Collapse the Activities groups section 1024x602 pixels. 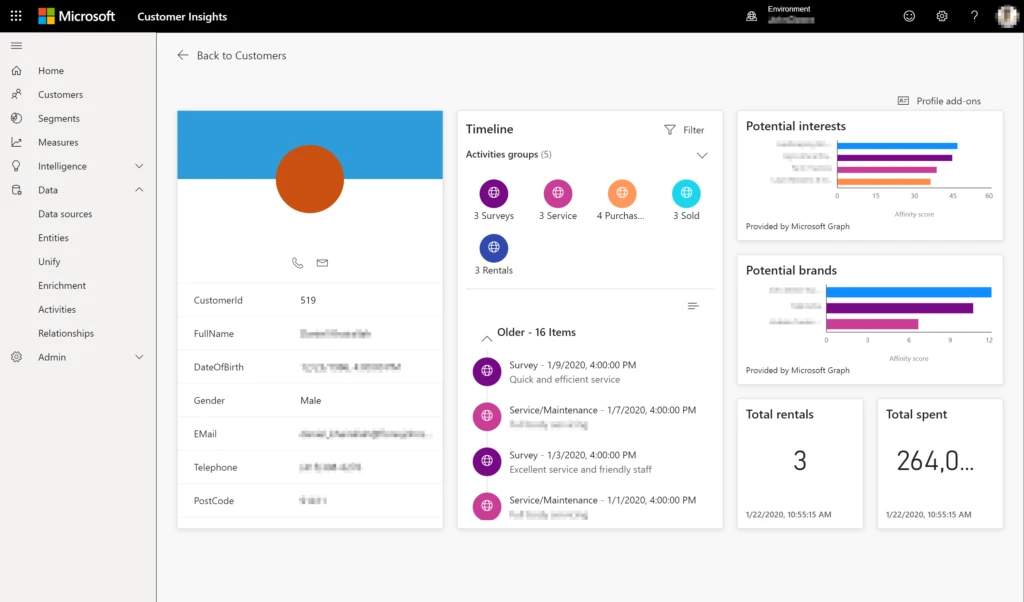(x=704, y=157)
